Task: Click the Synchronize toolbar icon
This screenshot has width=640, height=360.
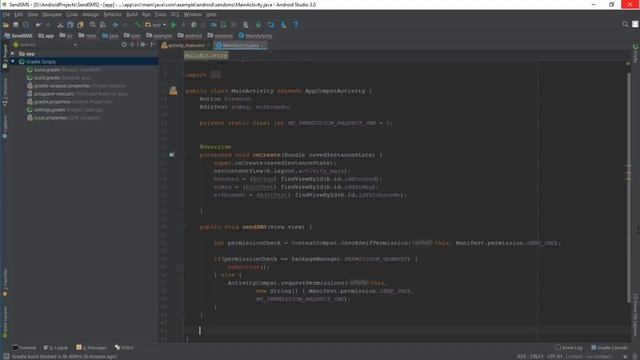Action: (25, 25)
